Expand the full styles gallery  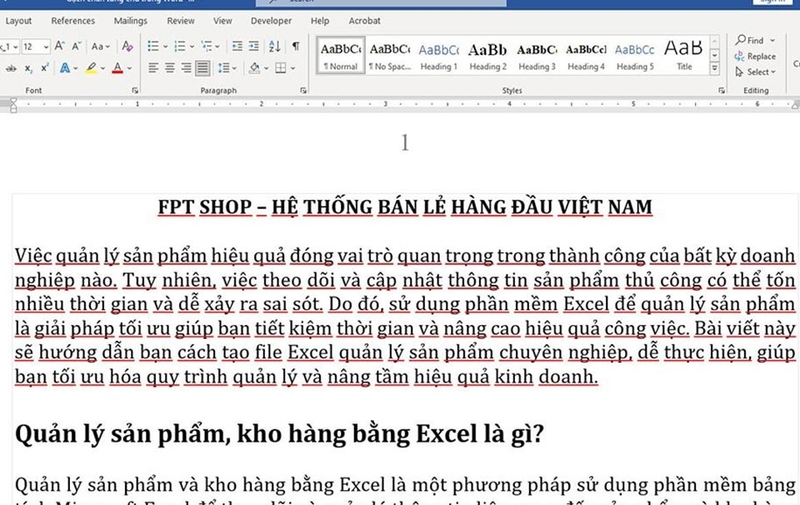[x=715, y=68]
